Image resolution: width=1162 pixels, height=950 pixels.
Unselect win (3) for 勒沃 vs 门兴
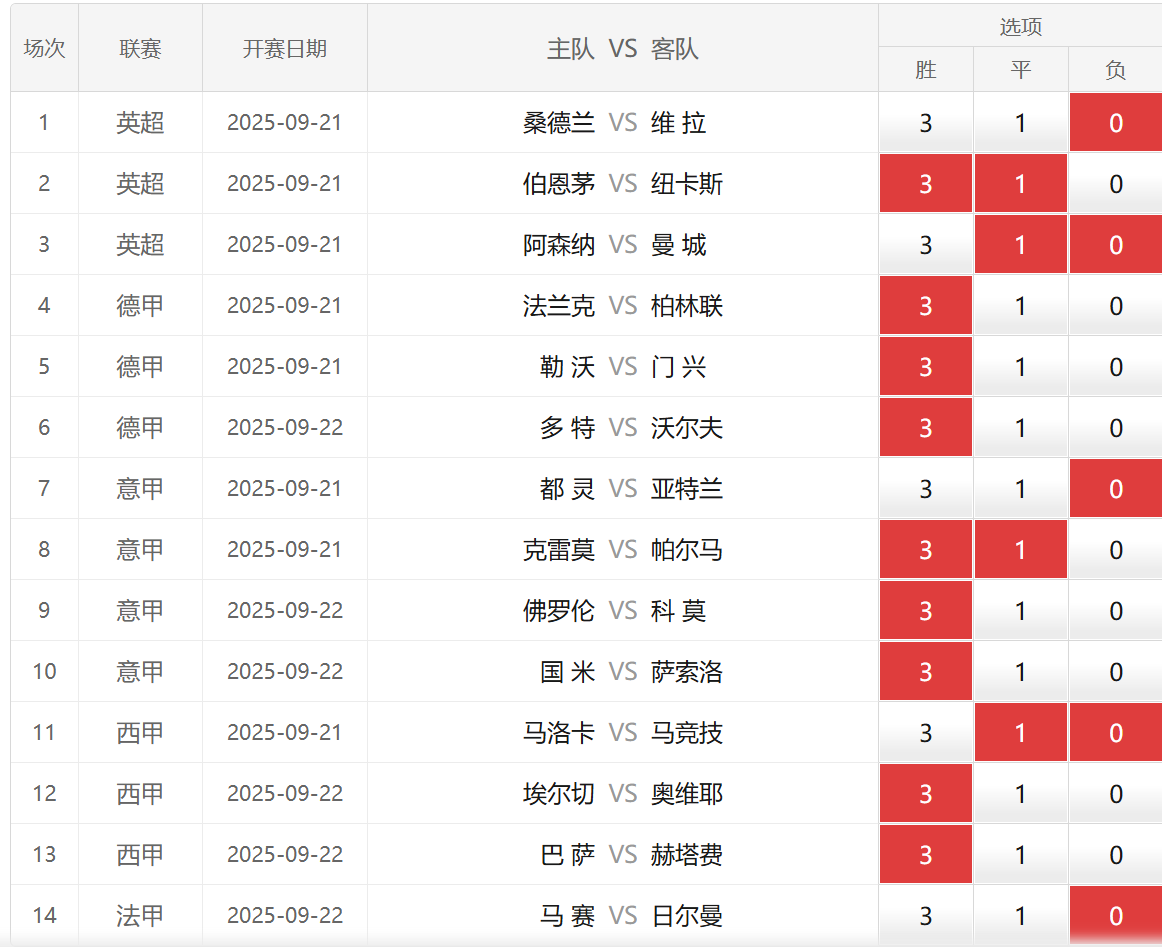pos(925,367)
